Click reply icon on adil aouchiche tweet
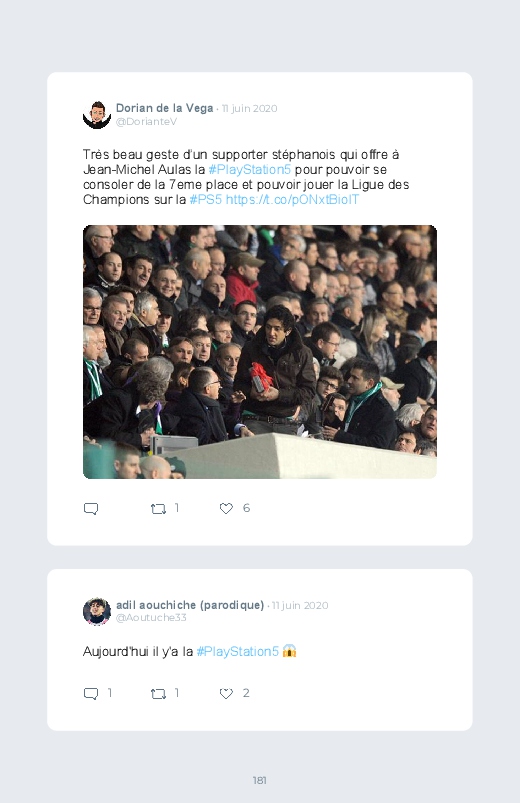This screenshot has width=520, height=803. pyautogui.click(x=91, y=693)
